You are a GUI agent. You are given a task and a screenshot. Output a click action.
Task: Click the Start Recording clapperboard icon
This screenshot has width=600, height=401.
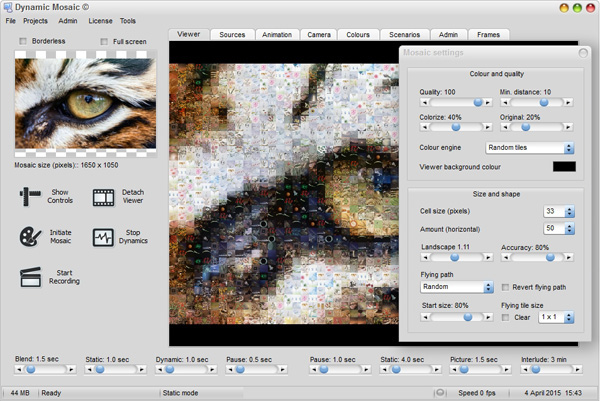pyautogui.click(x=32, y=275)
